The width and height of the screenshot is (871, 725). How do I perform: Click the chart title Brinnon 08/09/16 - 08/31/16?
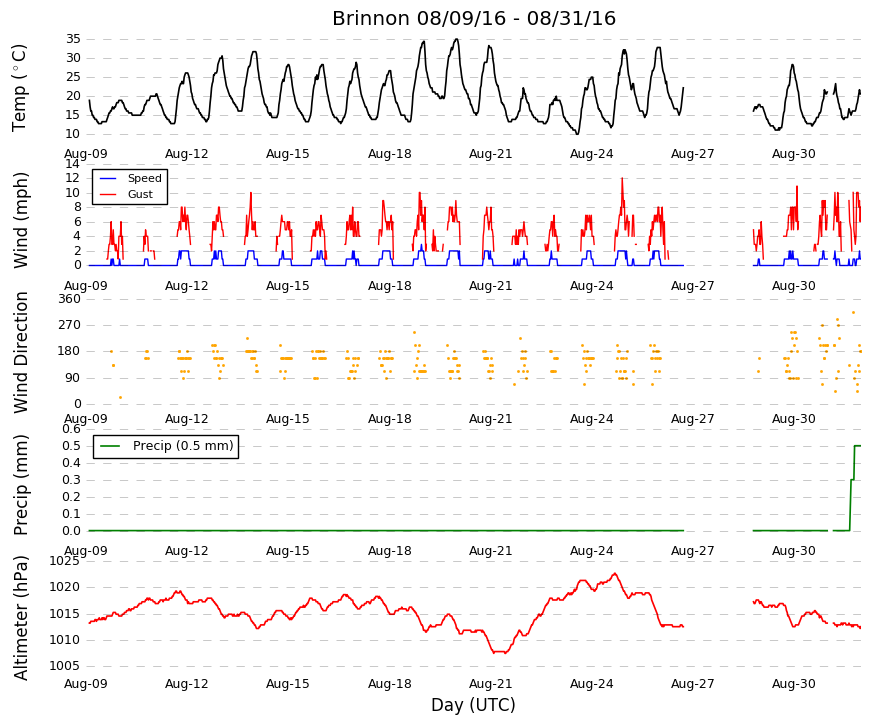[x=474, y=18]
